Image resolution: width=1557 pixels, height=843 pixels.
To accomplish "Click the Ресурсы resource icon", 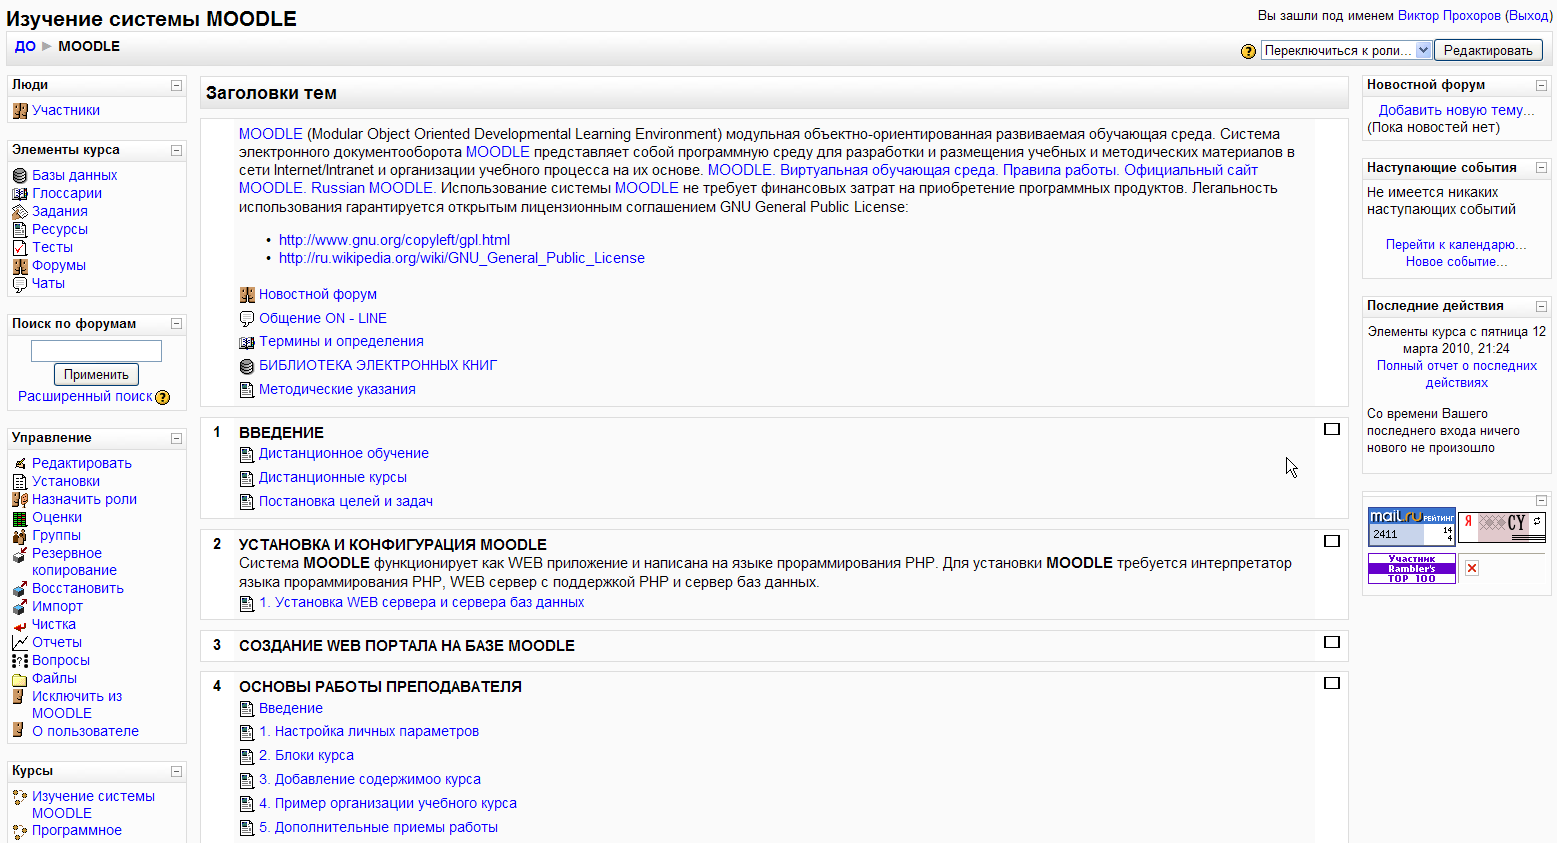I will click(x=20, y=230).
